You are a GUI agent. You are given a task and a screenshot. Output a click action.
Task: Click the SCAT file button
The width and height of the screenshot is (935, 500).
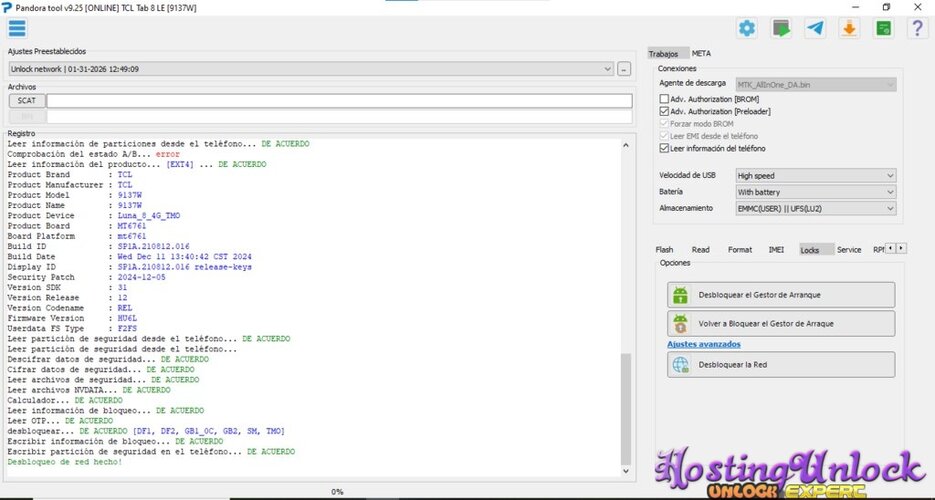tap(27, 101)
